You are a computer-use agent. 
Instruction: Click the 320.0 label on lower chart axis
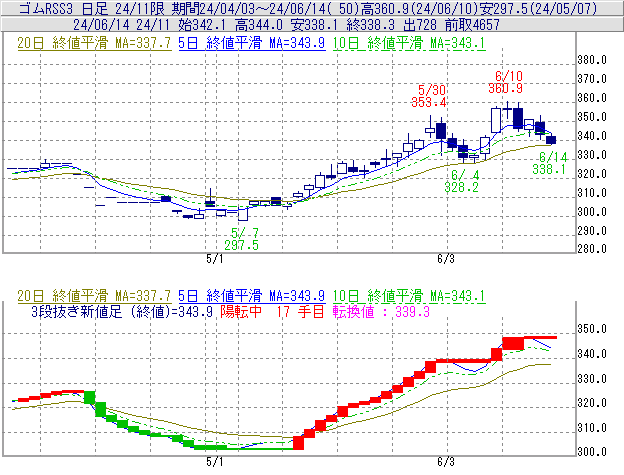tap(592, 403)
